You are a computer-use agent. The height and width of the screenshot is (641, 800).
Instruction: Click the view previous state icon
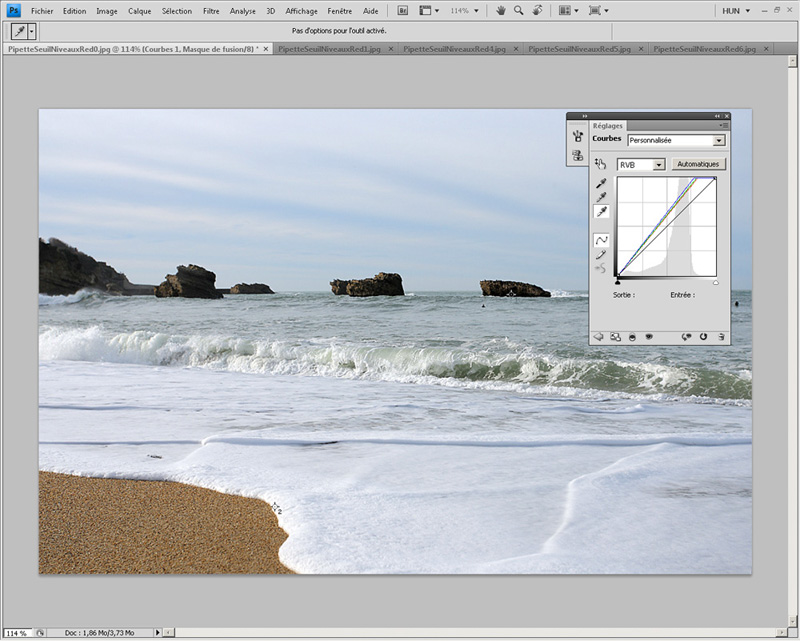pyautogui.click(x=686, y=337)
